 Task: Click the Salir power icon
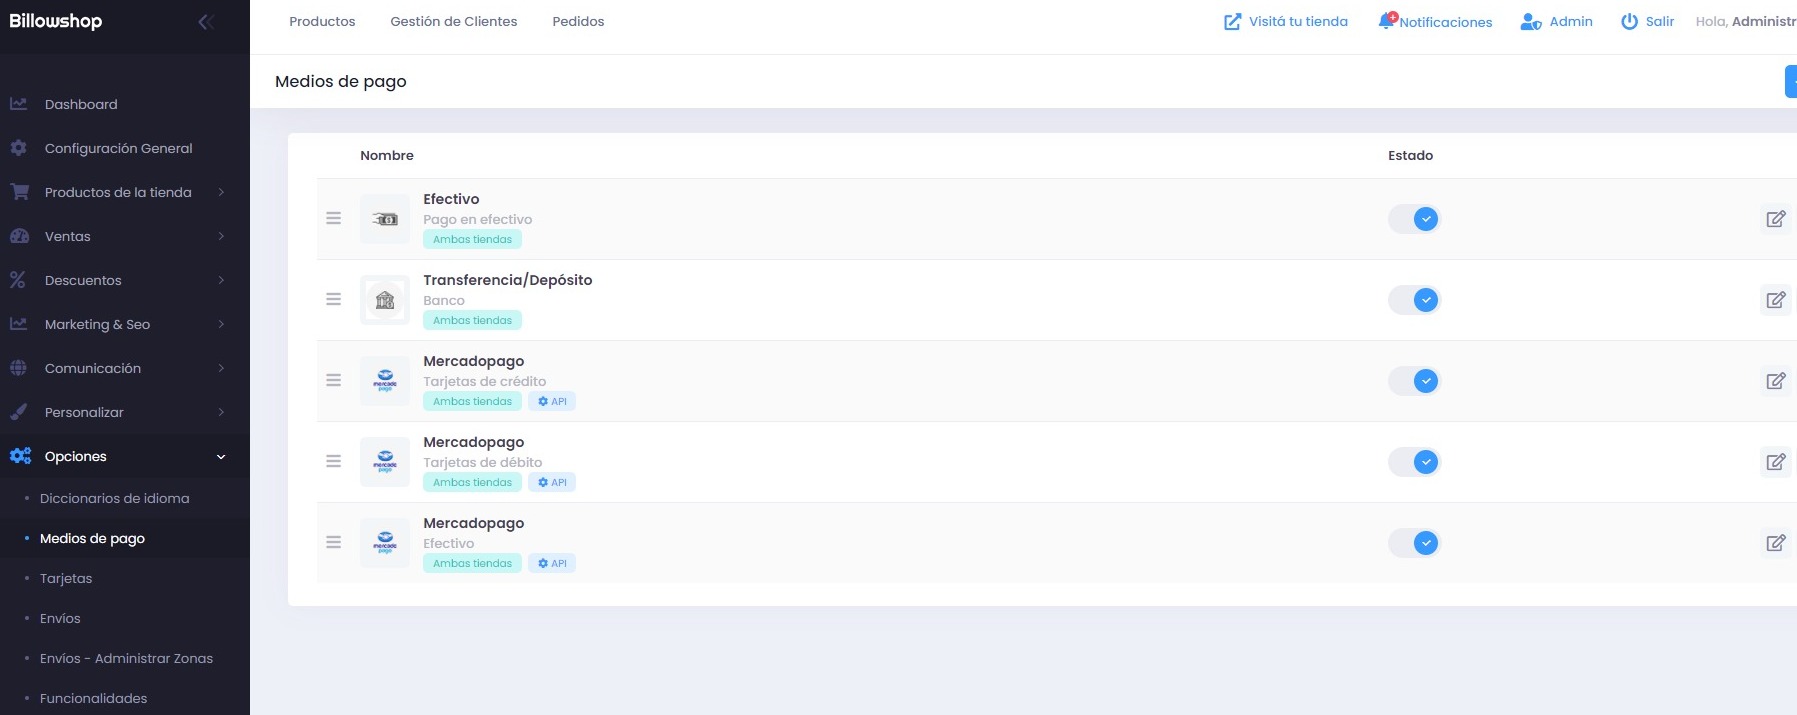(x=1629, y=21)
